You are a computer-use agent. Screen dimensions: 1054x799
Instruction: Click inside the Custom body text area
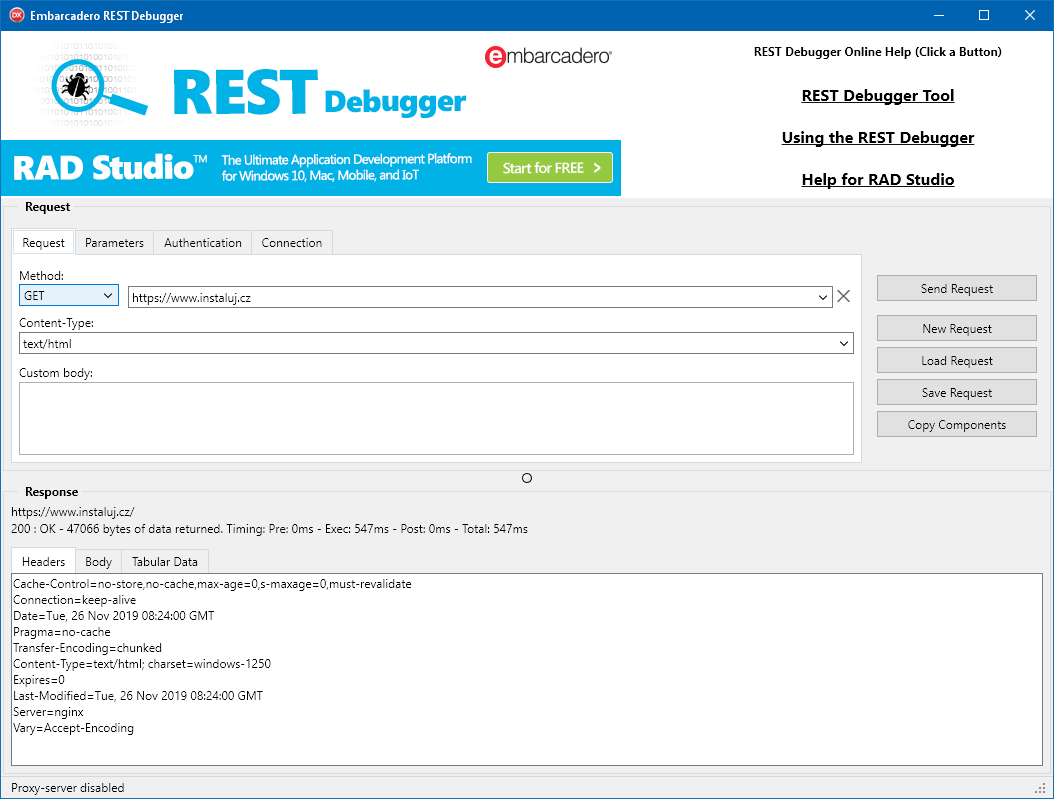[436, 418]
